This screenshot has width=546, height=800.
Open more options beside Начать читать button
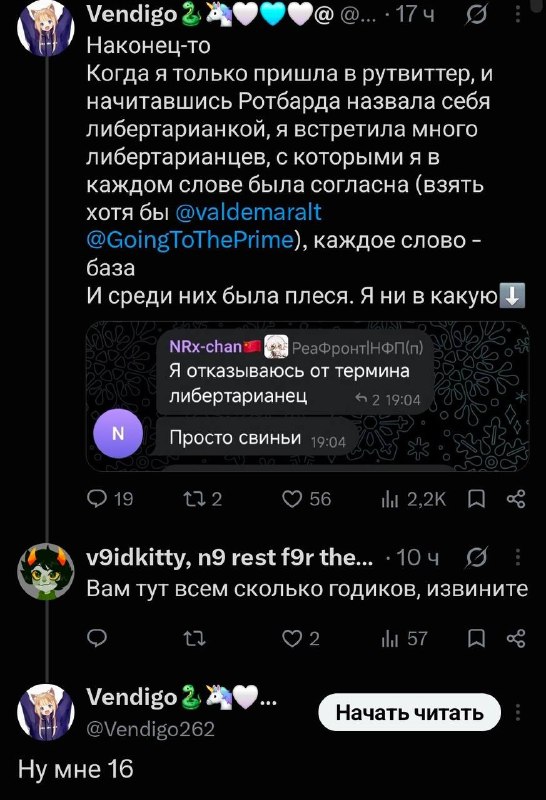[x=517, y=712]
